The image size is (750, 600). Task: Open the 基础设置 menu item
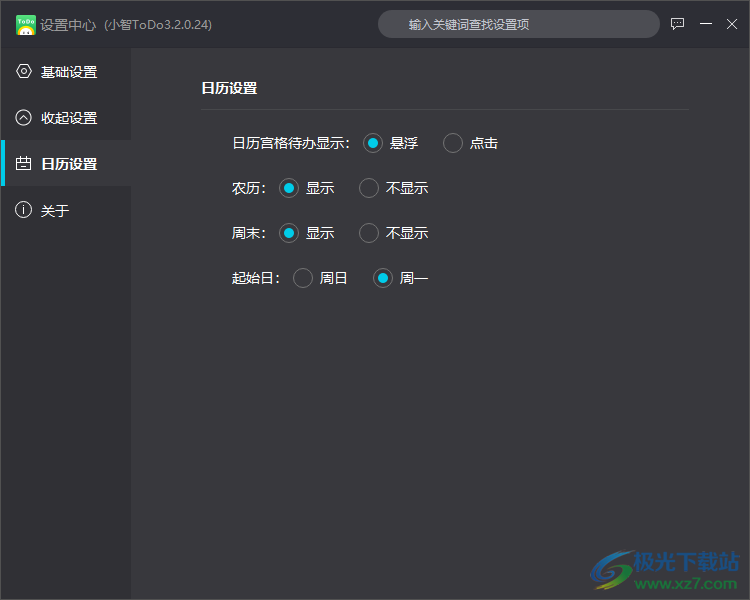pos(66,71)
